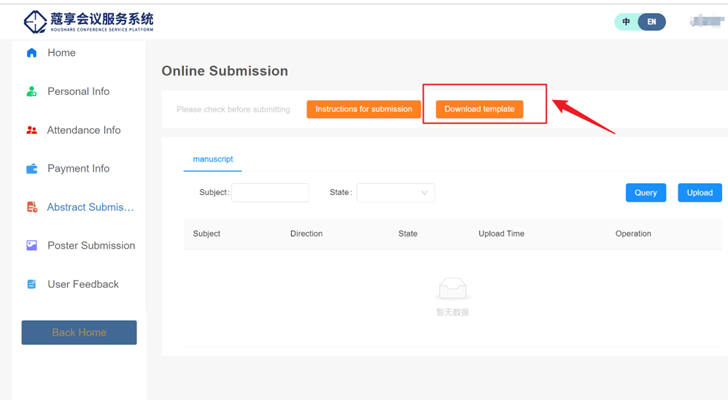Switch language to EN
This screenshot has width=728, height=400.
(x=651, y=21)
